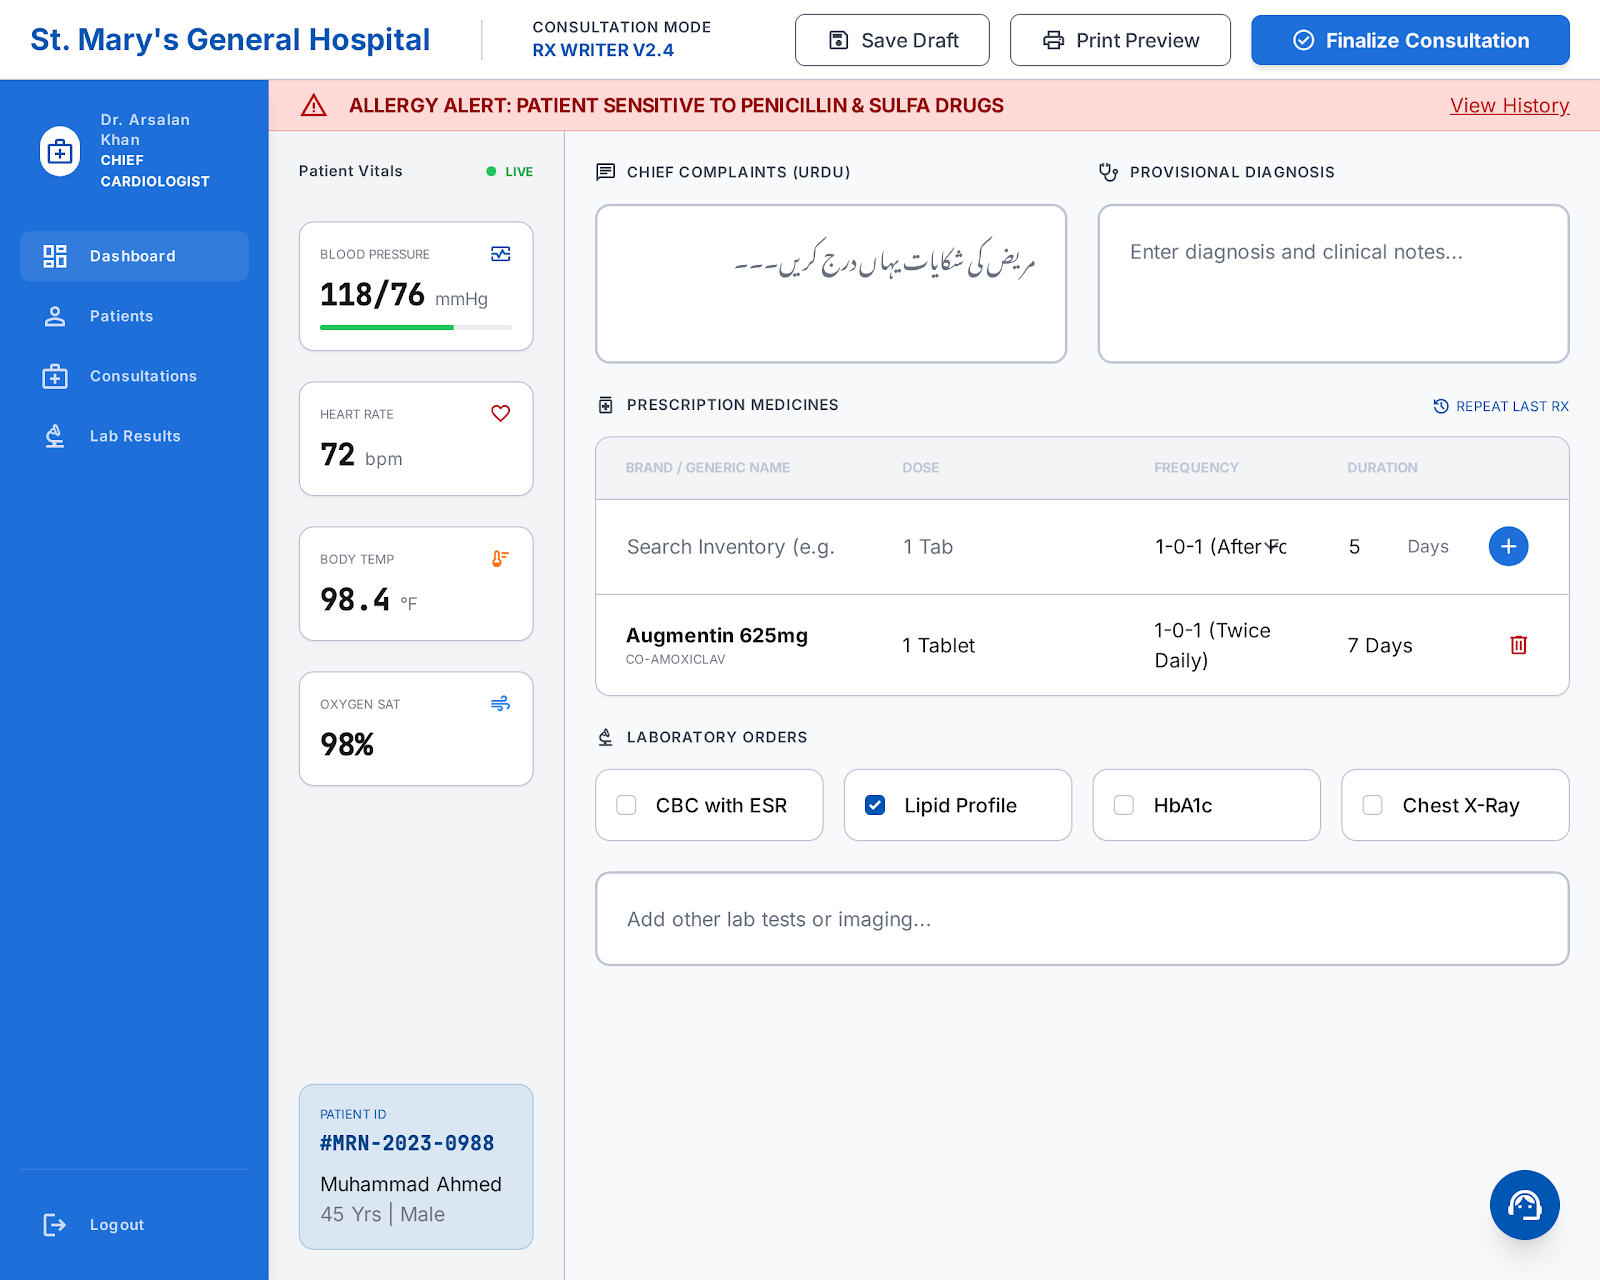This screenshot has height=1280, width=1600.
Task: Open Print Preview
Action: tap(1120, 40)
